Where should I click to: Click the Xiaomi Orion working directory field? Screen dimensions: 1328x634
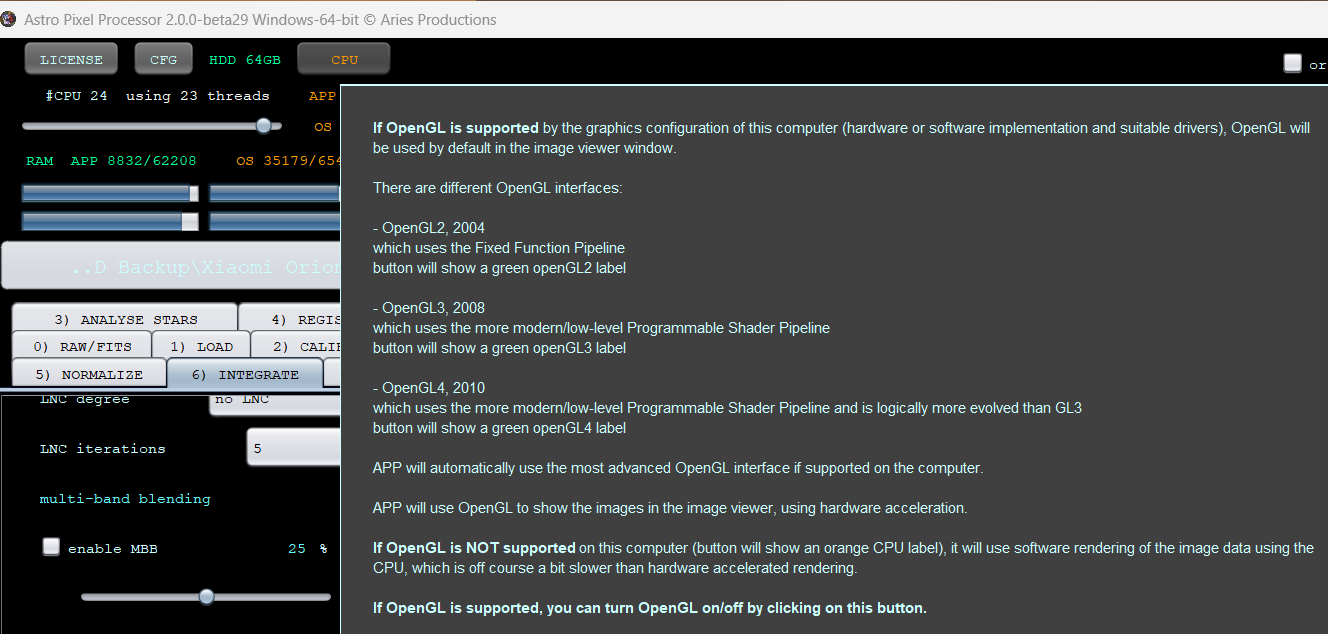coord(170,265)
